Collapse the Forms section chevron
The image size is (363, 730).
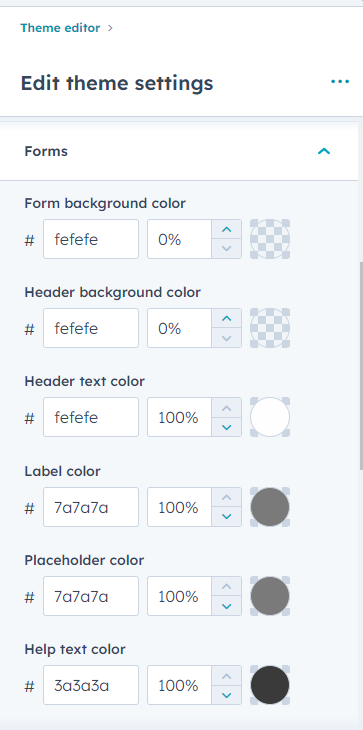[324, 151]
